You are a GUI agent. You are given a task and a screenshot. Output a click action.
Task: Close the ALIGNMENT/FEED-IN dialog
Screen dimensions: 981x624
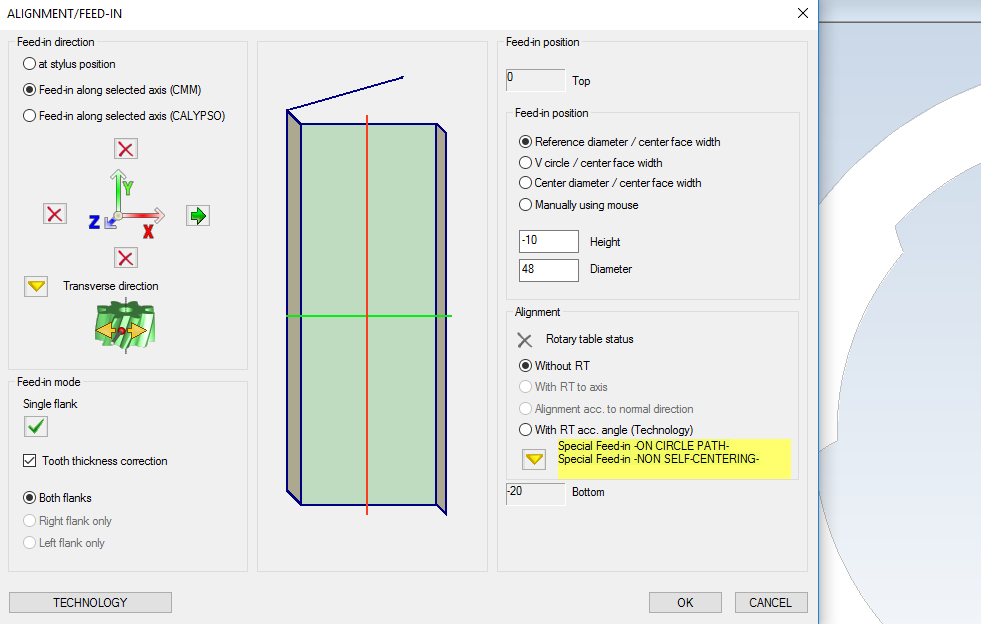[803, 13]
